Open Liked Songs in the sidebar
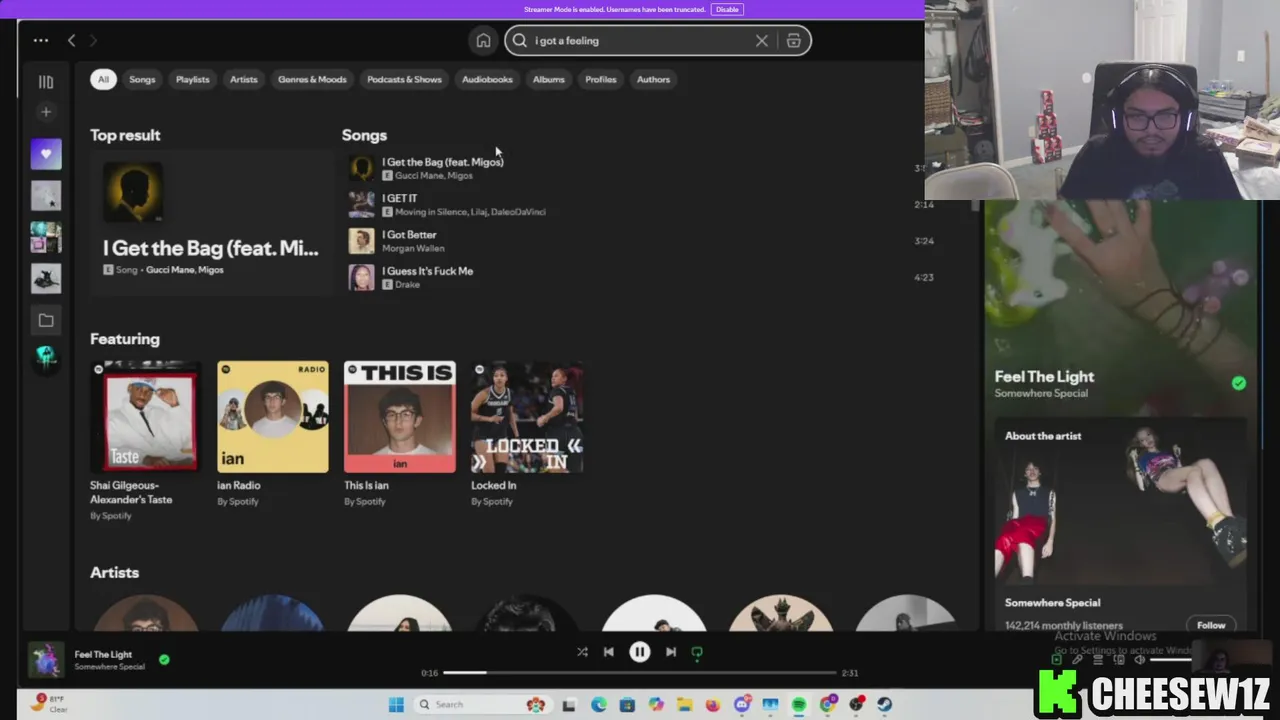The width and height of the screenshot is (1280, 720). point(46,154)
